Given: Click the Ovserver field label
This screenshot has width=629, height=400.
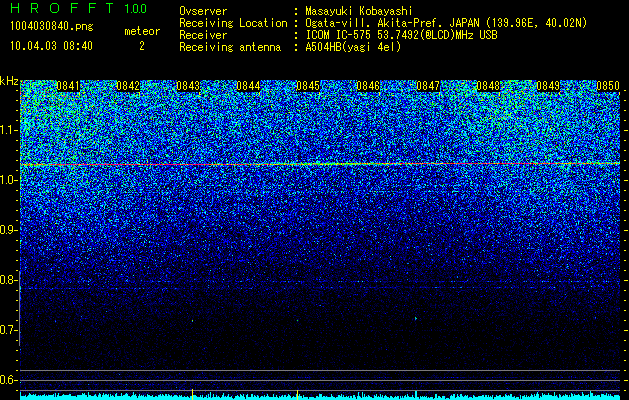Looking at the screenshot, I should click(203, 11).
